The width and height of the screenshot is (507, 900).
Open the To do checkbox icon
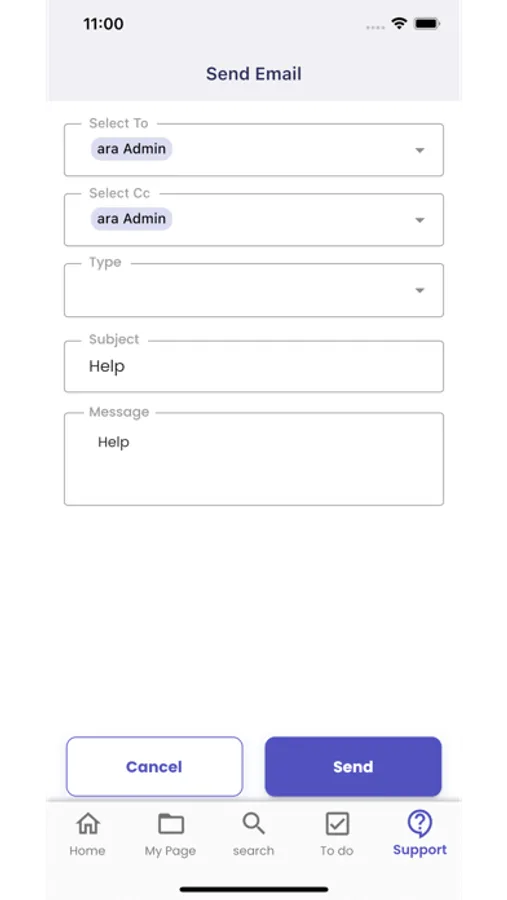click(x=337, y=824)
